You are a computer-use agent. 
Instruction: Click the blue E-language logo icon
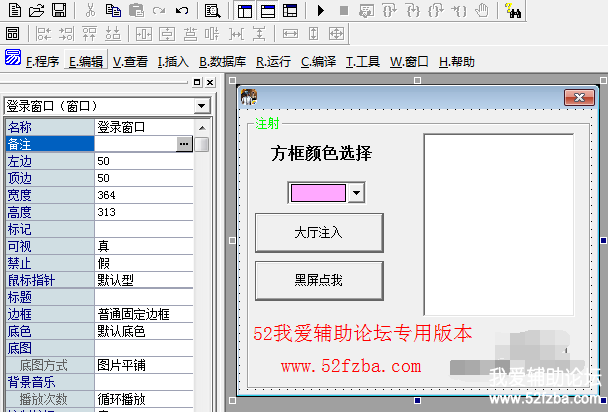click(x=13, y=57)
